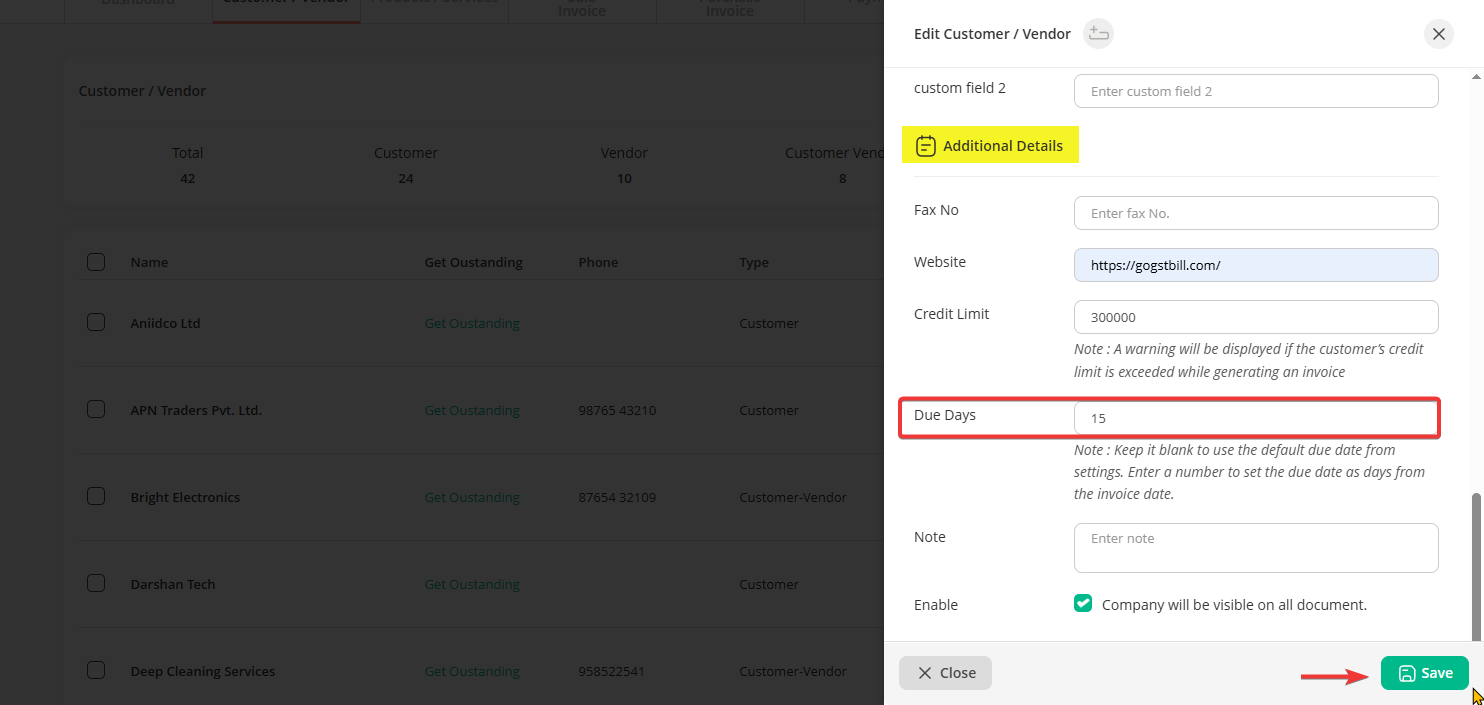The width and height of the screenshot is (1484, 705).
Task: Select the Due Days input showing 15
Action: coord(1255,418)
